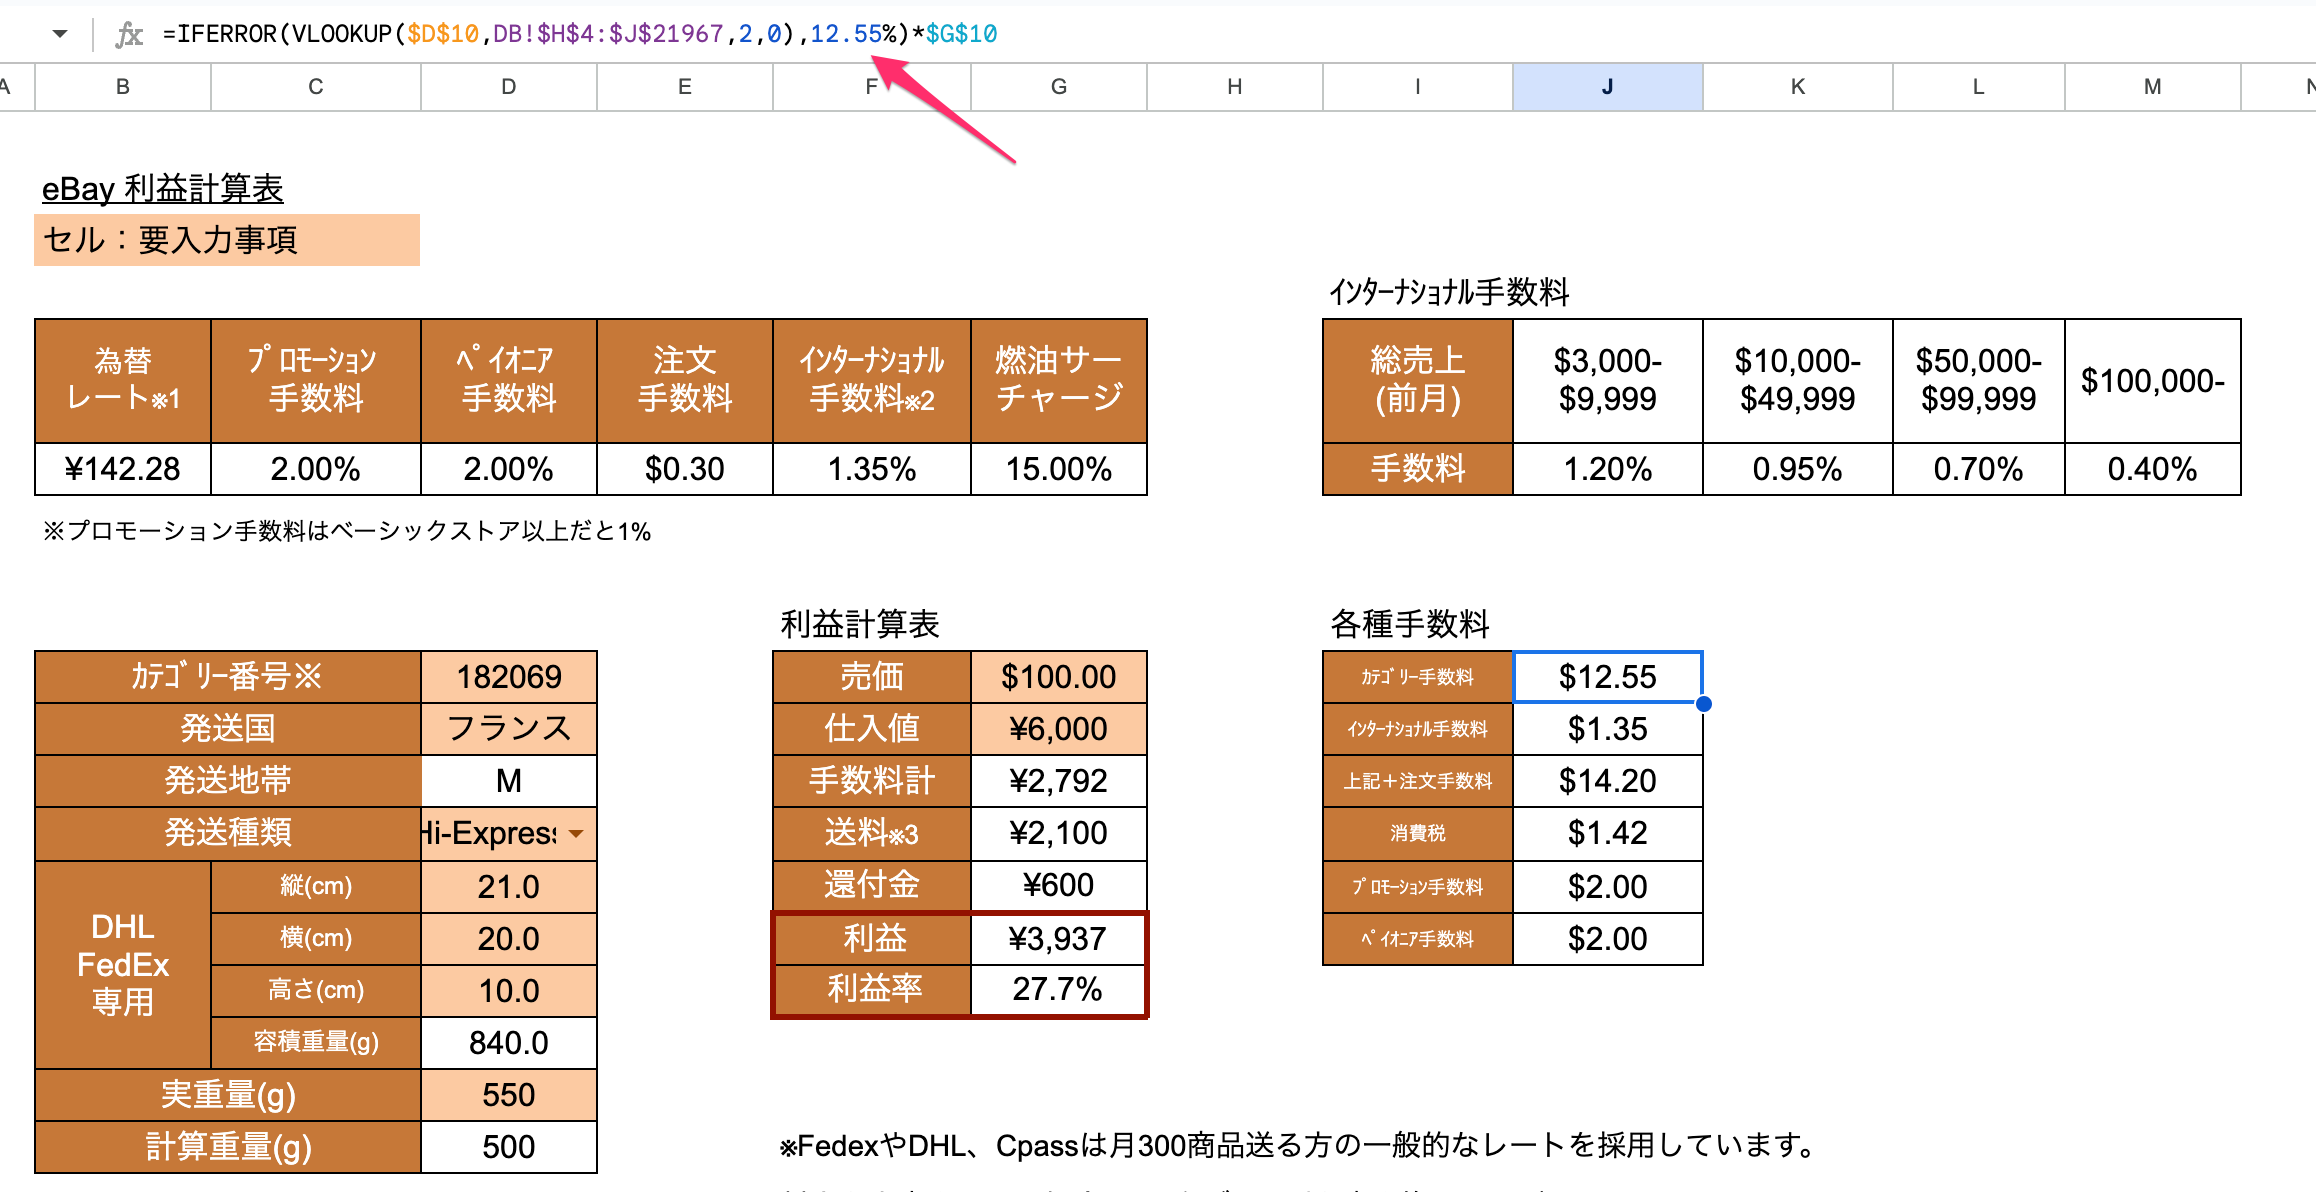
Task: Select the 縦(cm) value cell 21.0
Action: [508, 887]
